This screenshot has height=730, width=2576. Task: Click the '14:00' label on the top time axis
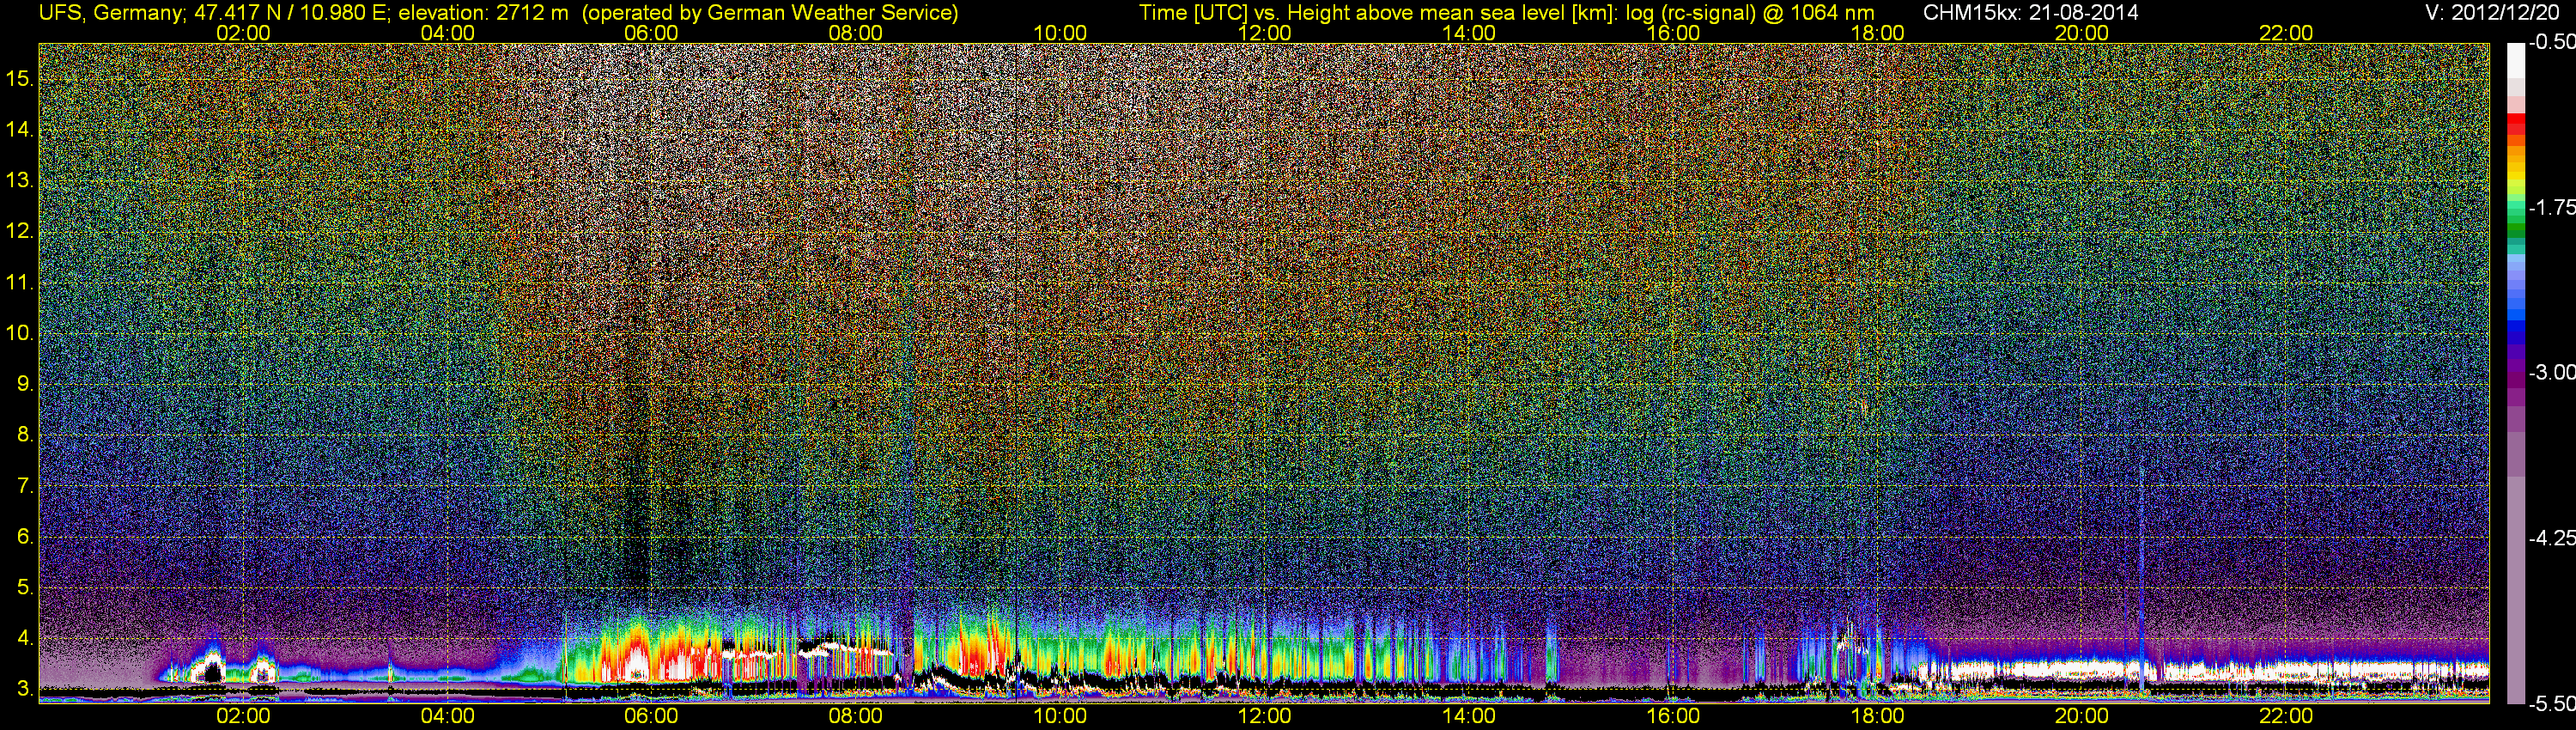1468,33
